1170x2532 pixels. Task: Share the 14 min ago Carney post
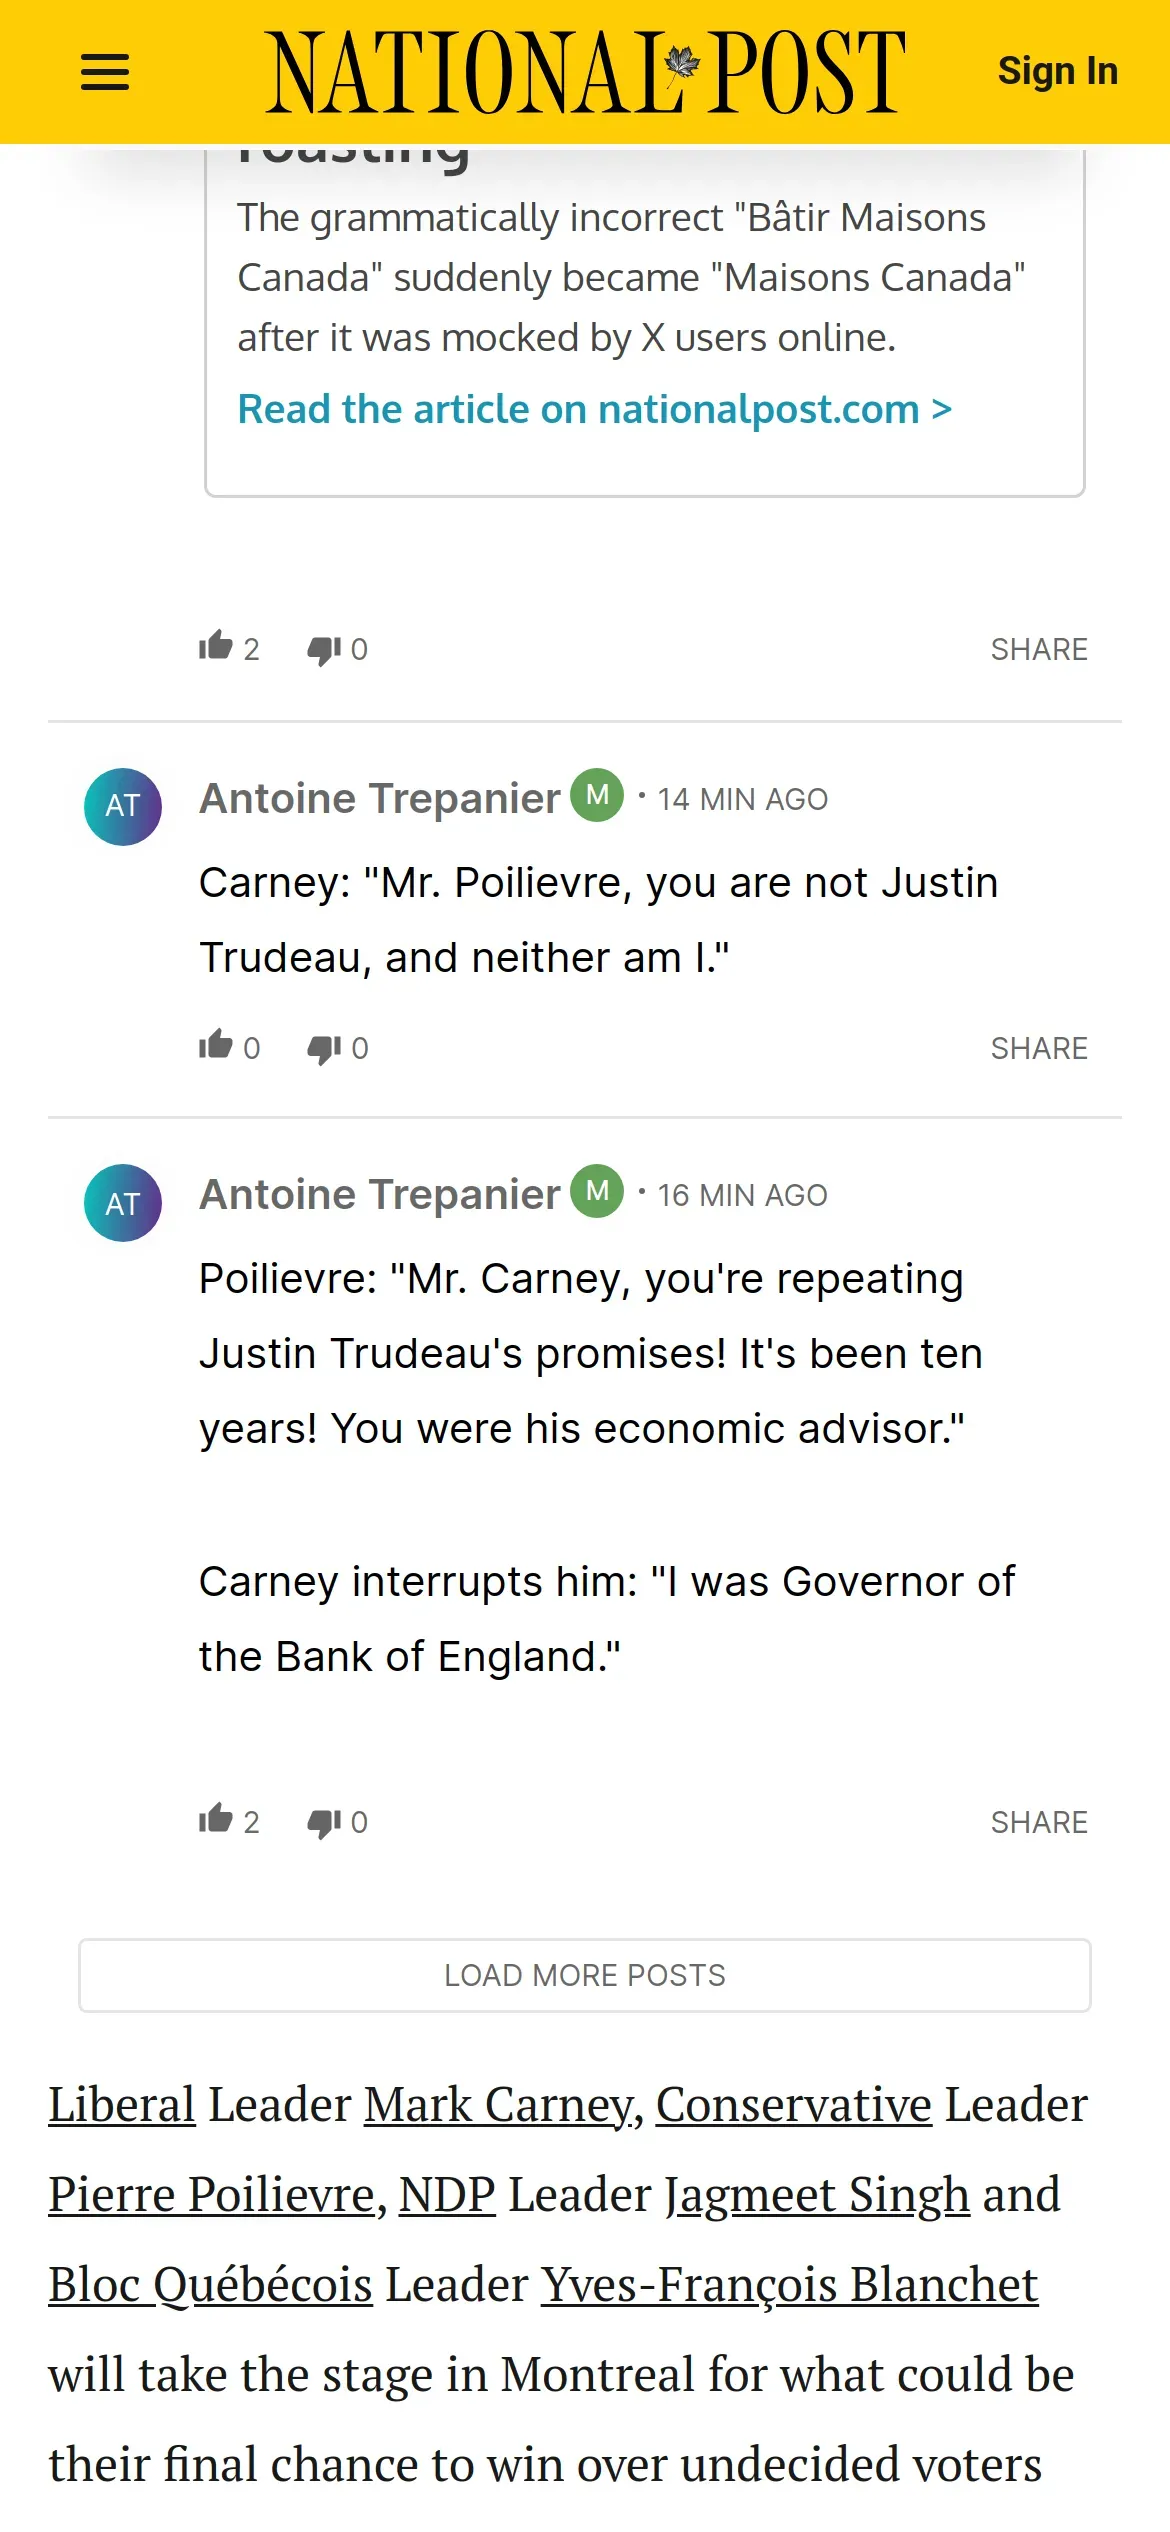pos(1038,1048)
